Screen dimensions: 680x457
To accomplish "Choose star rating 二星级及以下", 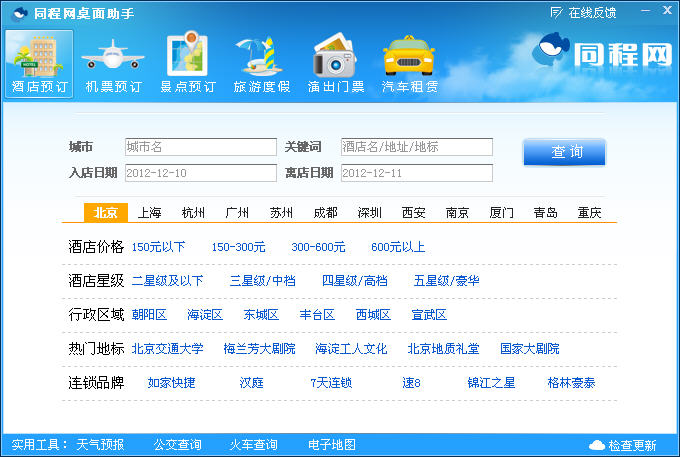I will click(x=167, y=281).
